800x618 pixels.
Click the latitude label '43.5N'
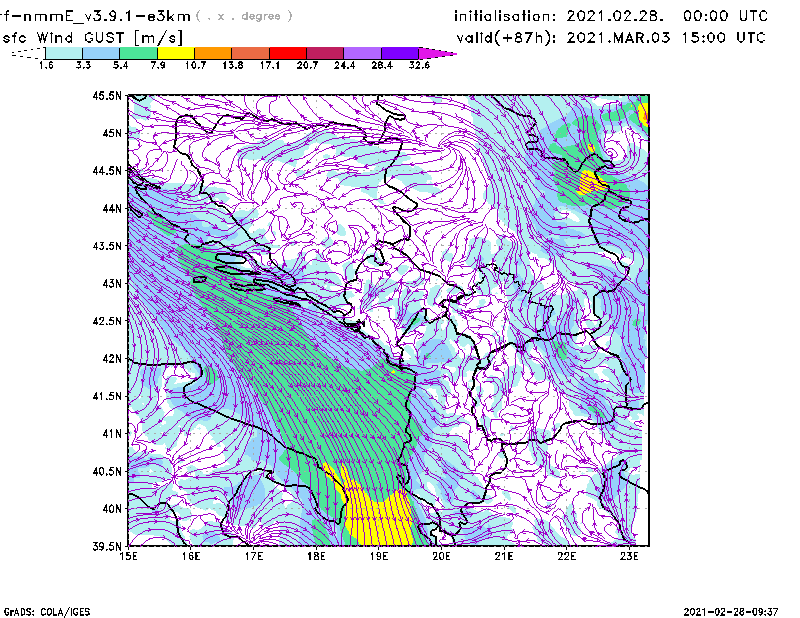coord(107,246)
